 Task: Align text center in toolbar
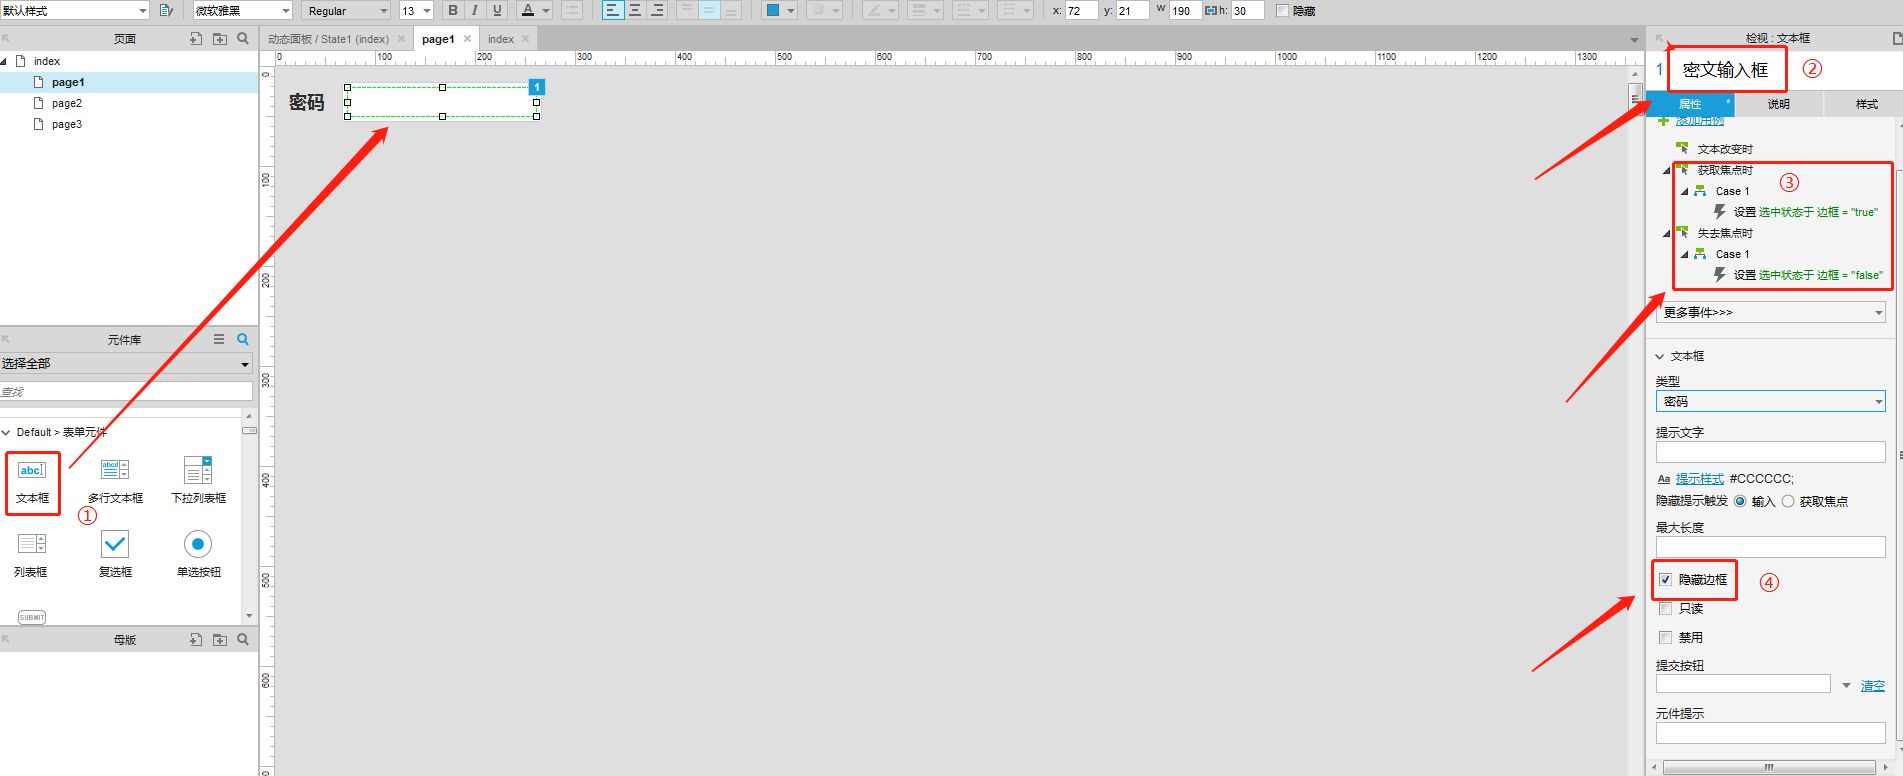point(635,10)
